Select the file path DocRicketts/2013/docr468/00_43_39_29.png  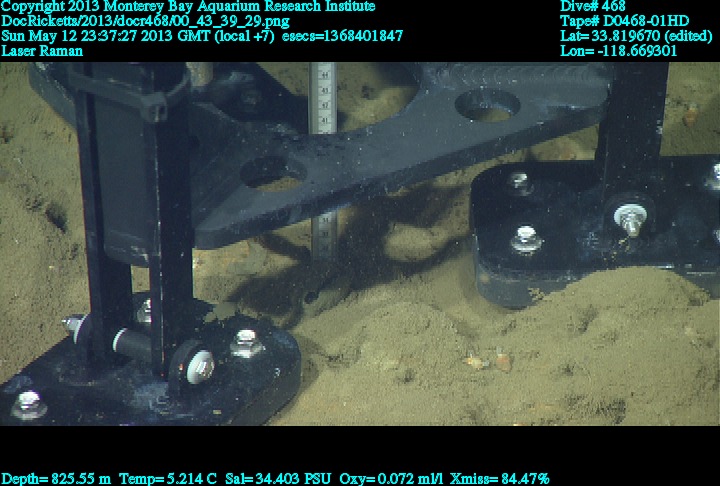pos(146,21)
